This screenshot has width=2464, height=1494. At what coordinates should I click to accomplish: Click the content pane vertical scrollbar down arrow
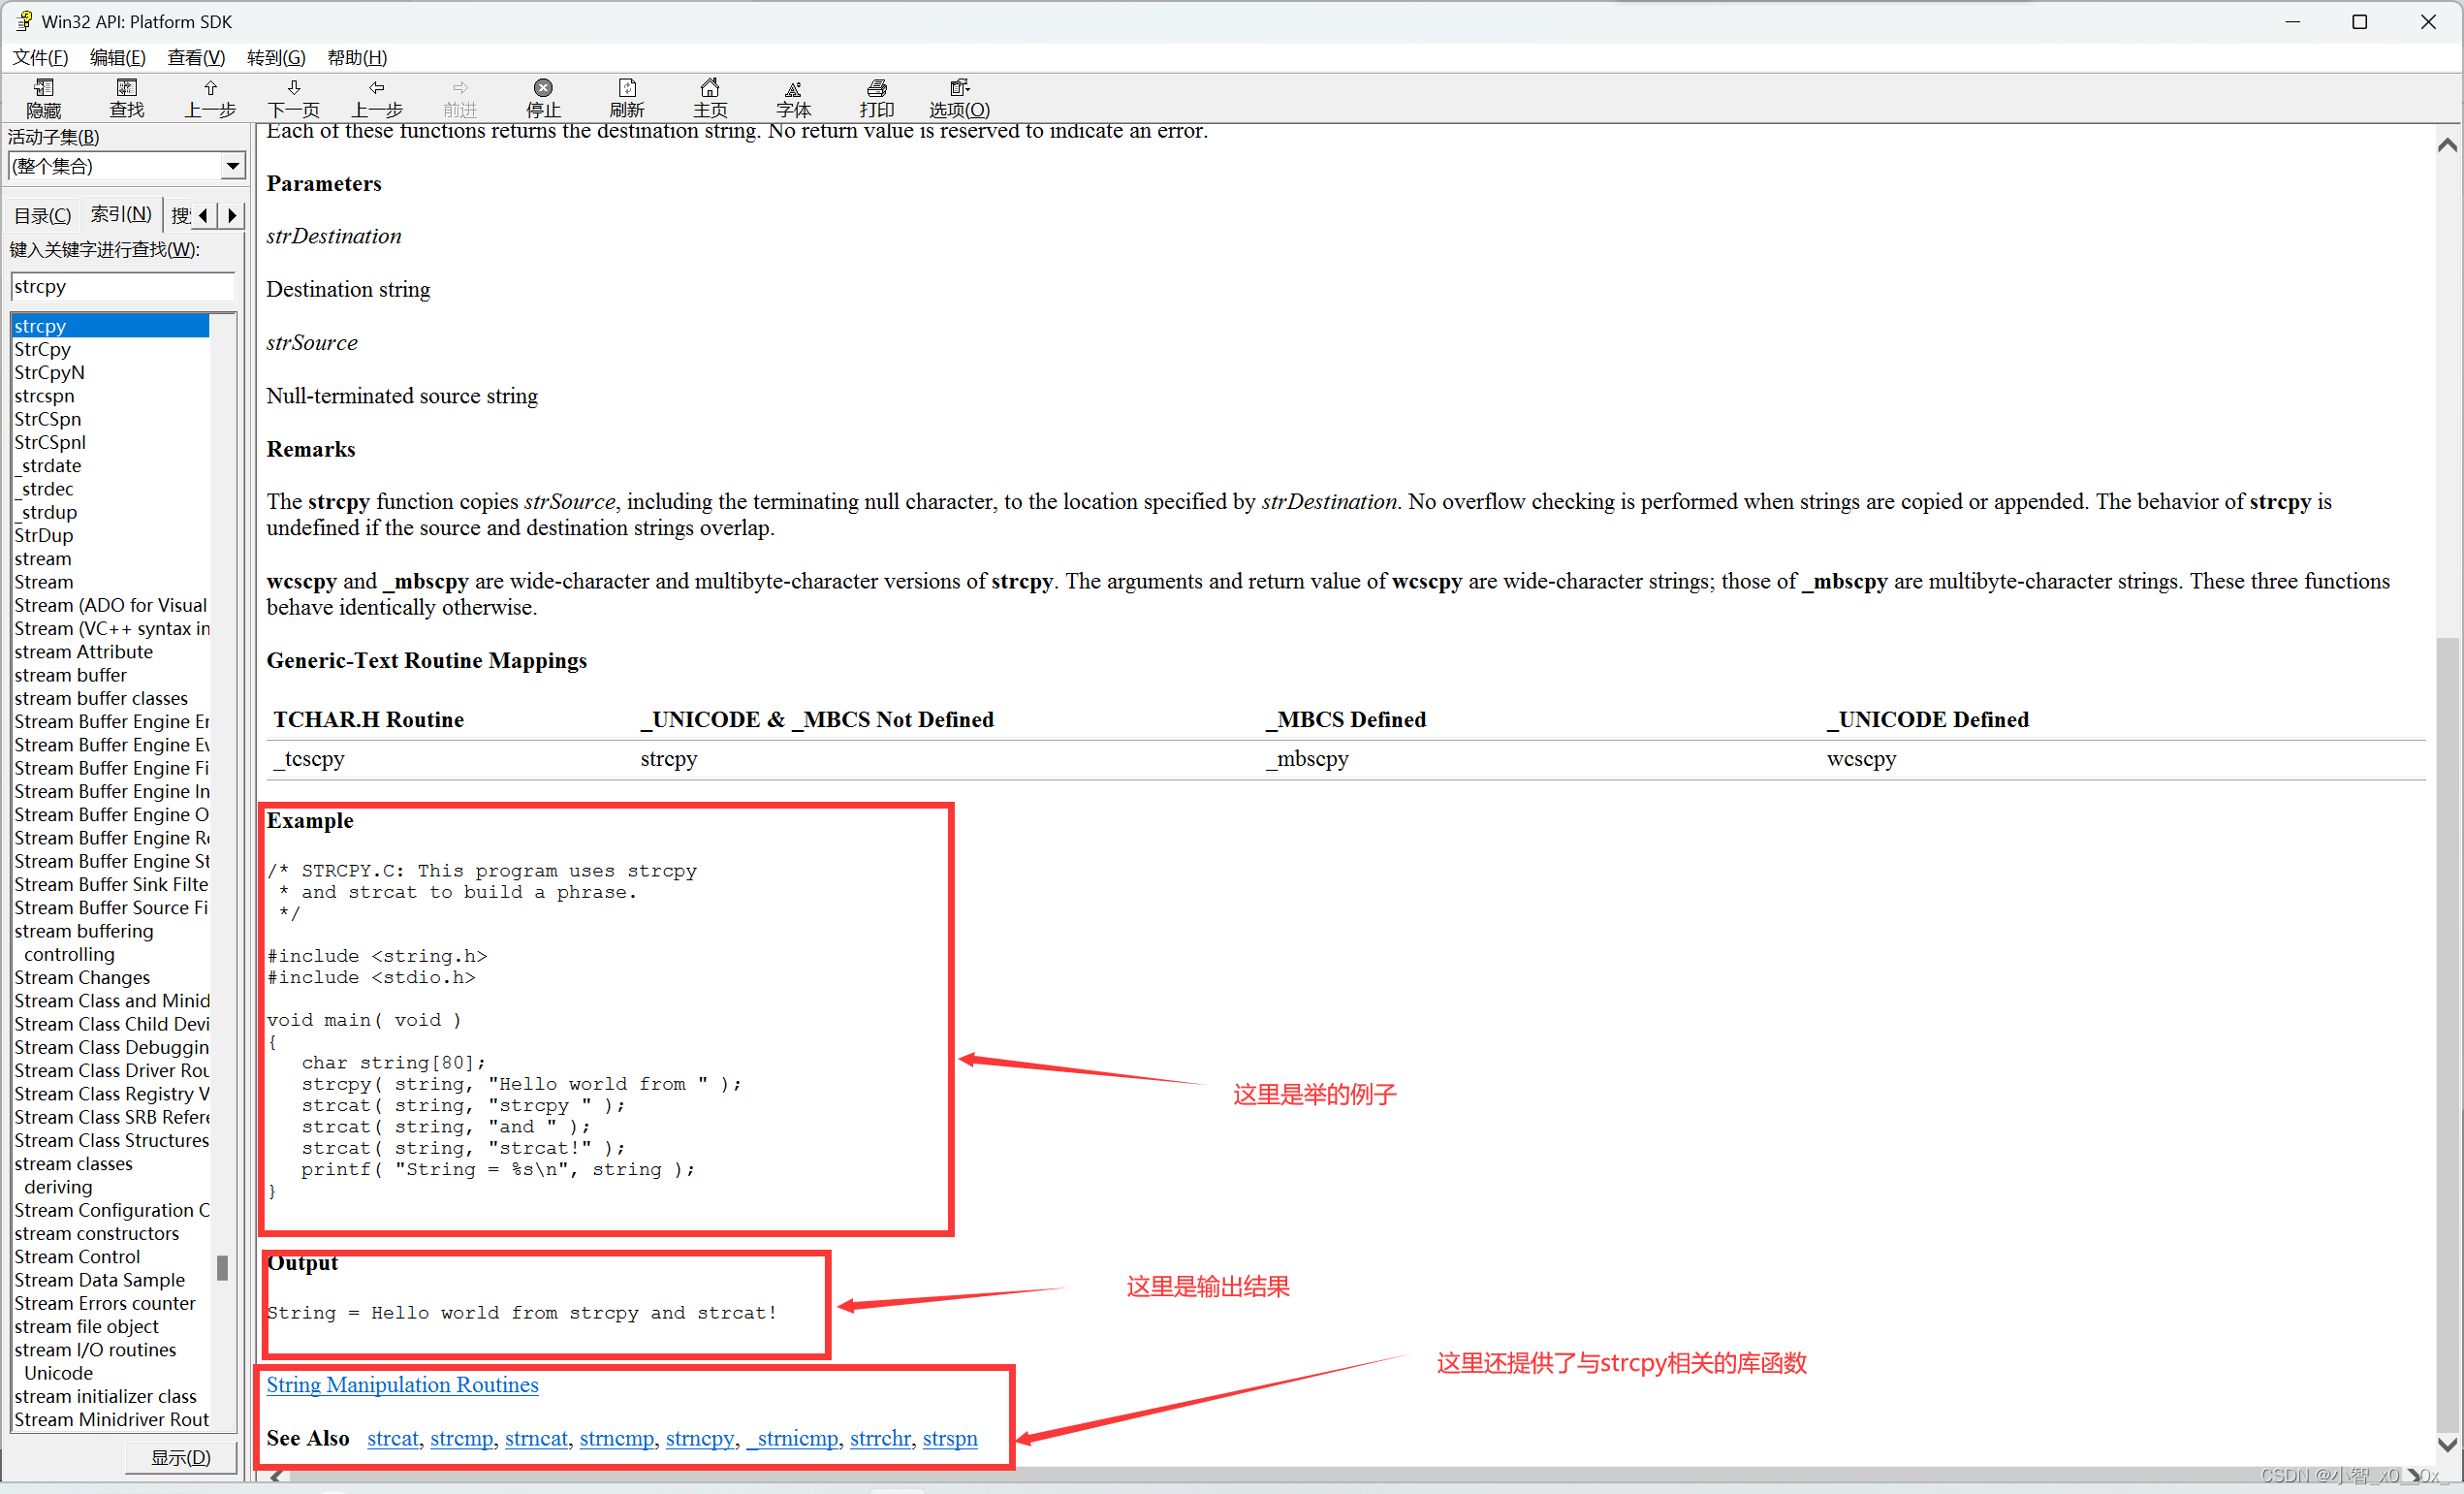click(2446, 1444)
